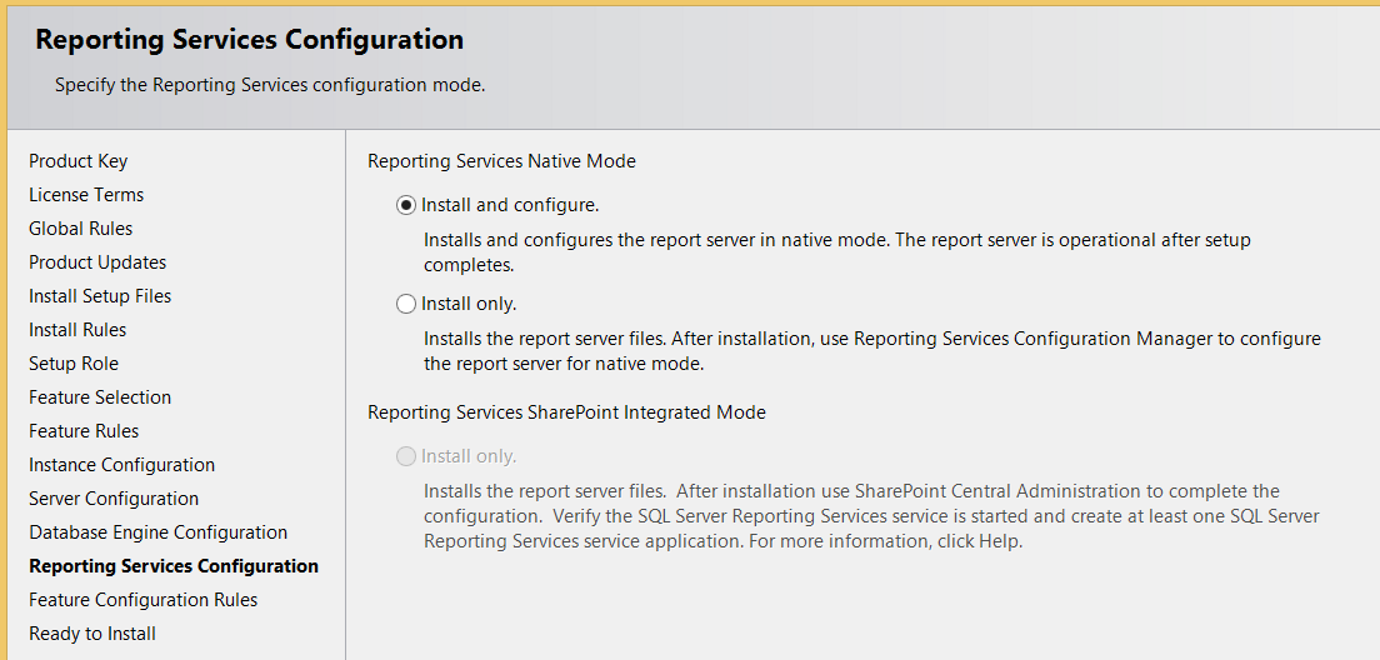This screenshot has width=1380, height=660.
Task: Click the "Reporting Services Native Mode" heading
Action: tap(502, 161)
